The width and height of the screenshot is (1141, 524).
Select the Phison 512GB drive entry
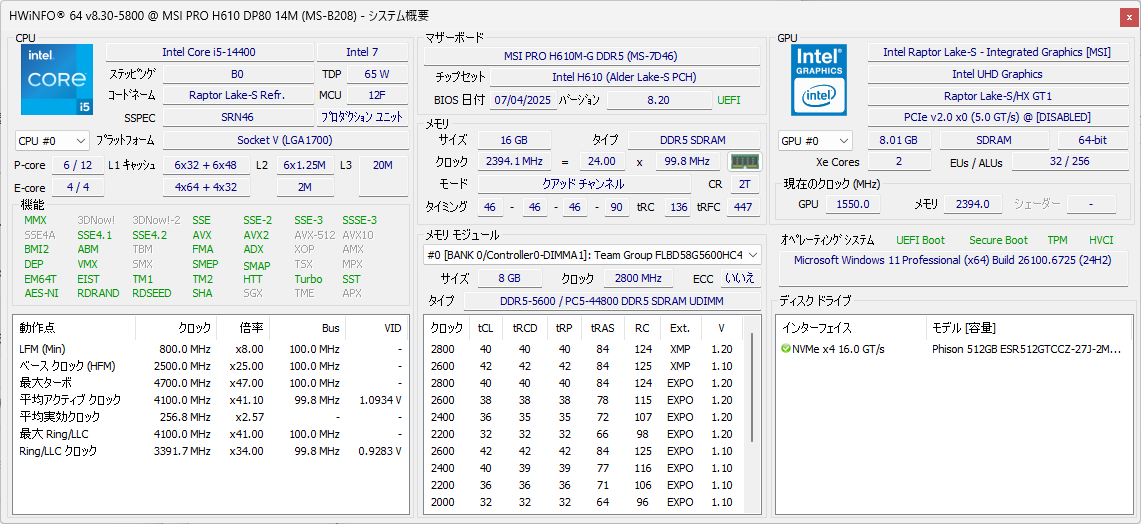tap(1026, 349)
